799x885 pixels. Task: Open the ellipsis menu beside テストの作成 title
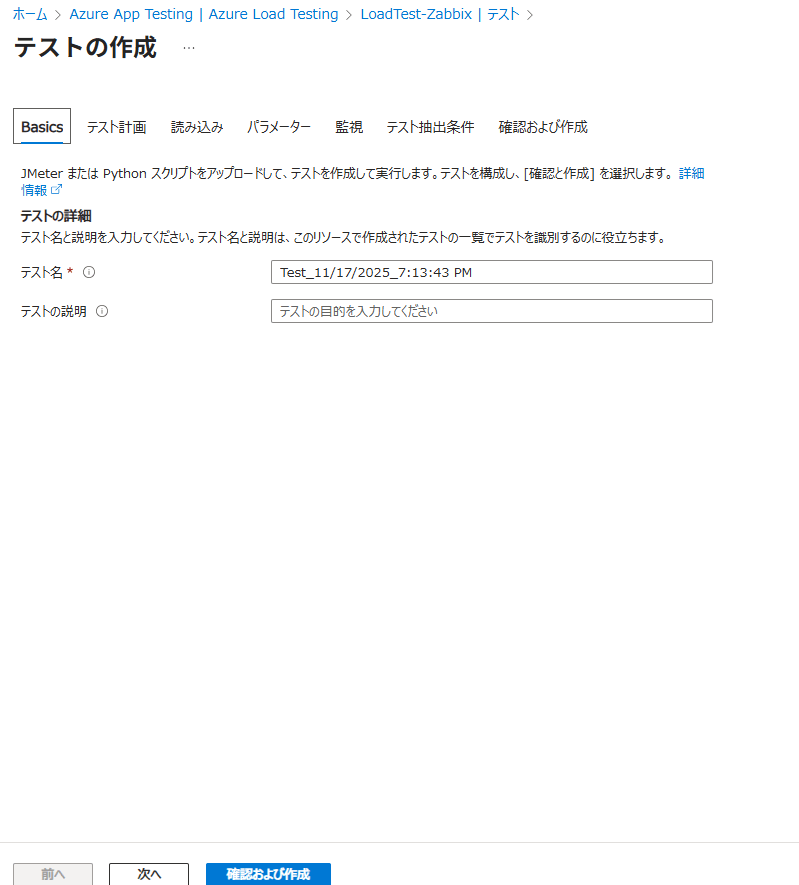click(189, 48)
